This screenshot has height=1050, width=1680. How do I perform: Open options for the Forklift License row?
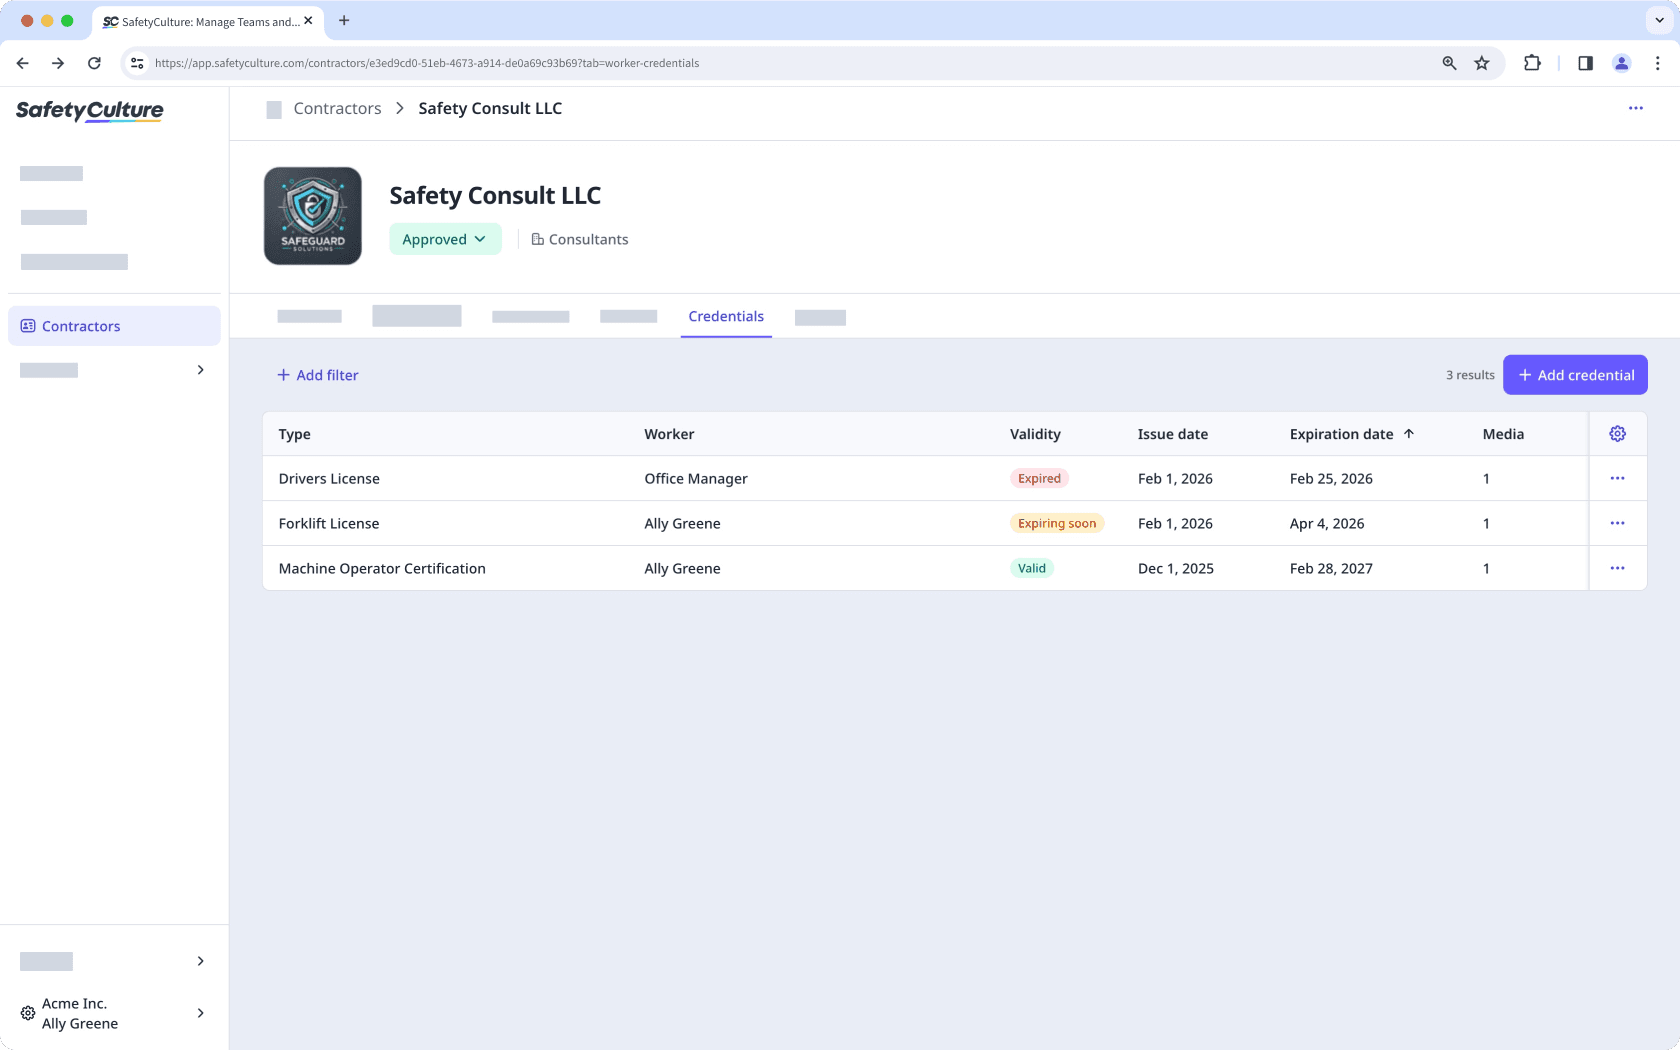(x=1617, y=523)
